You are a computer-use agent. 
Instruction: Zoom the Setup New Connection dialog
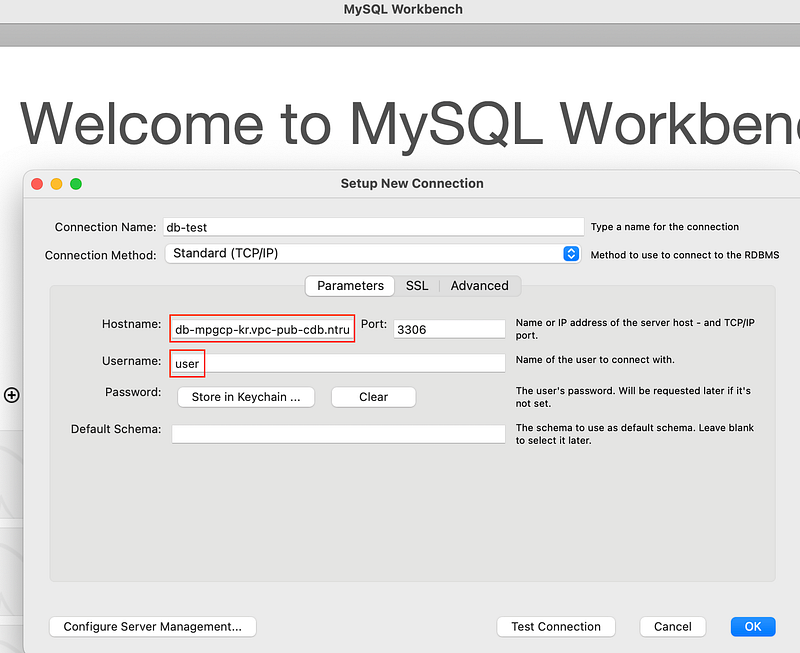coord(76,184)
